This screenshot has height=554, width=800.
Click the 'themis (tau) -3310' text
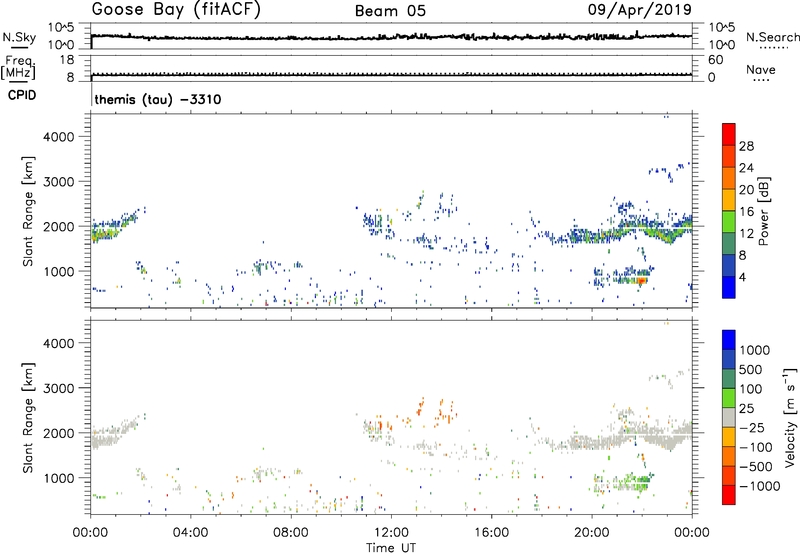(158, 99)
